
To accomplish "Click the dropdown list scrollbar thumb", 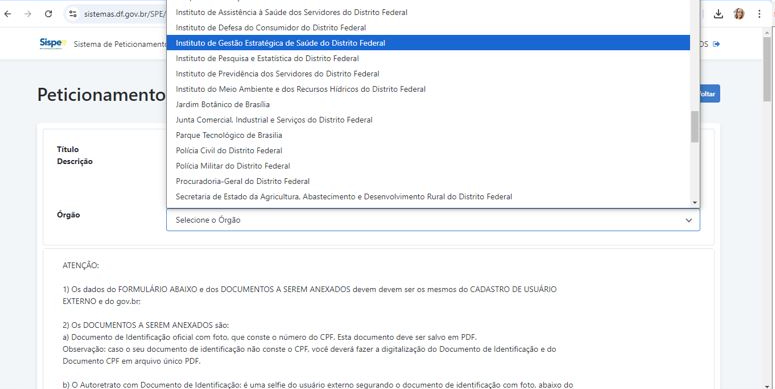I will pyautogui.click(x=694, y=127).
